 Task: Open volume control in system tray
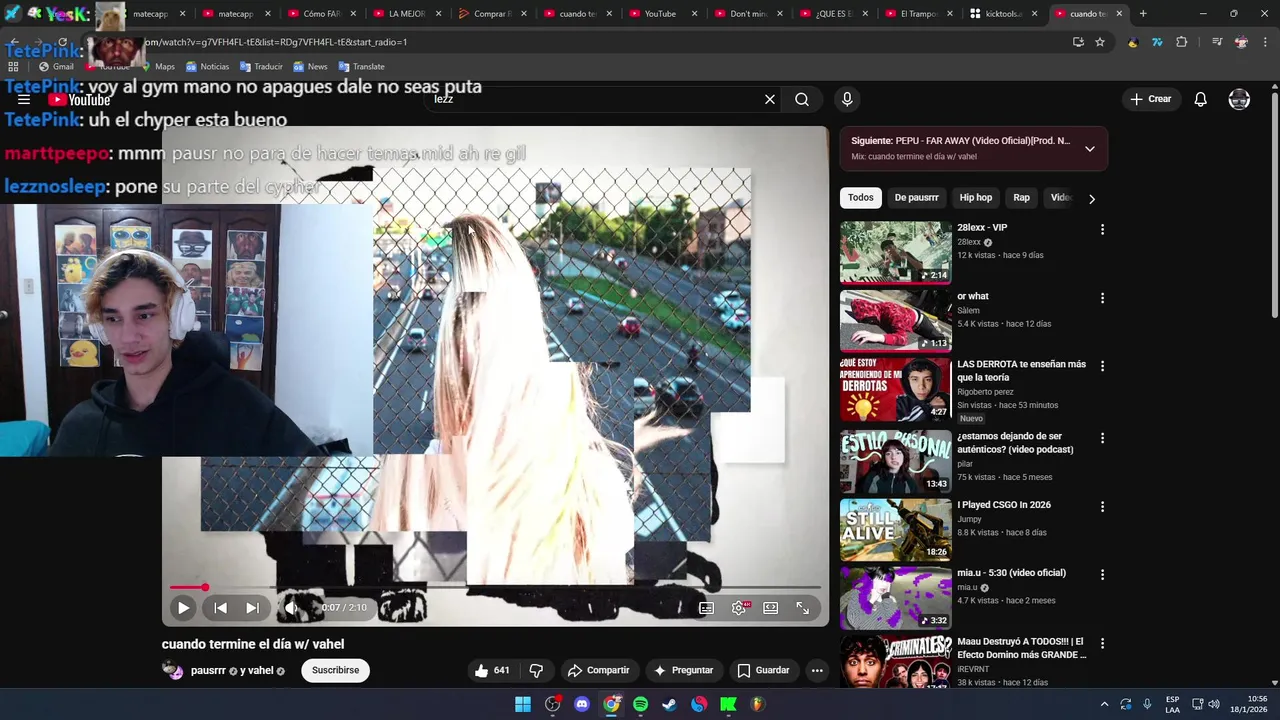1213,704
